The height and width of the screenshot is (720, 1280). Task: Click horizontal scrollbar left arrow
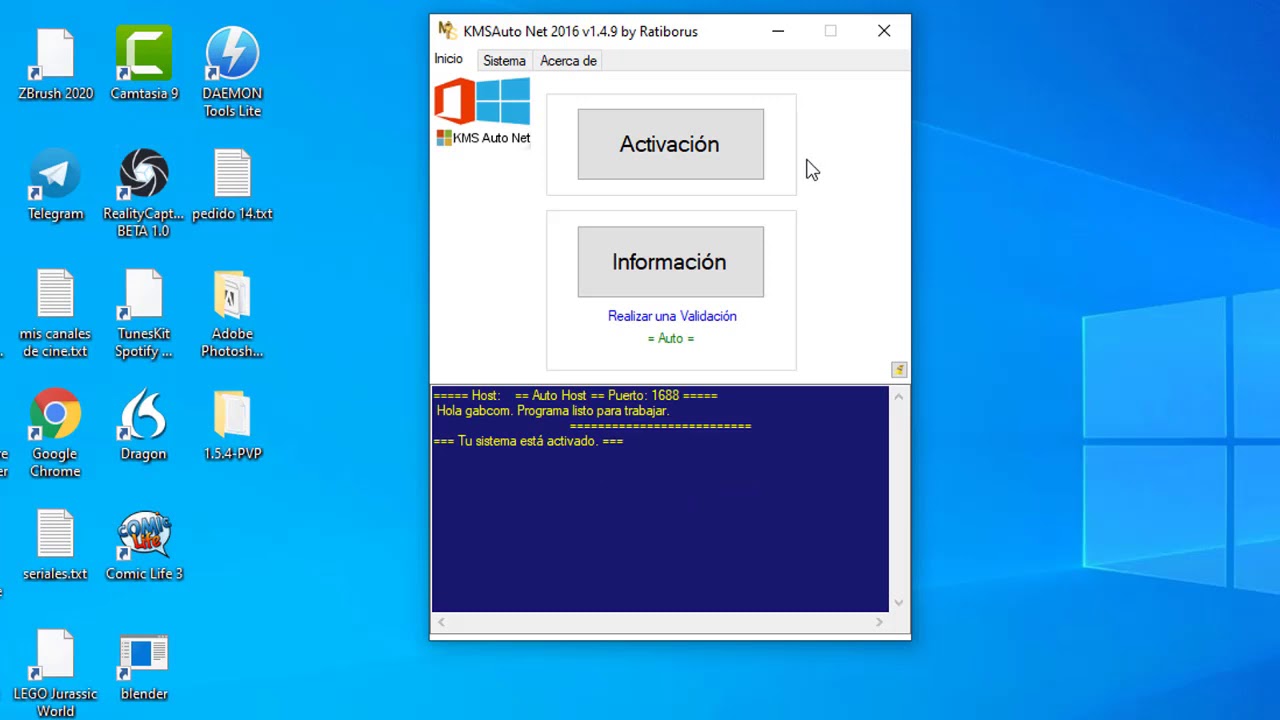[x=441, y=622]
